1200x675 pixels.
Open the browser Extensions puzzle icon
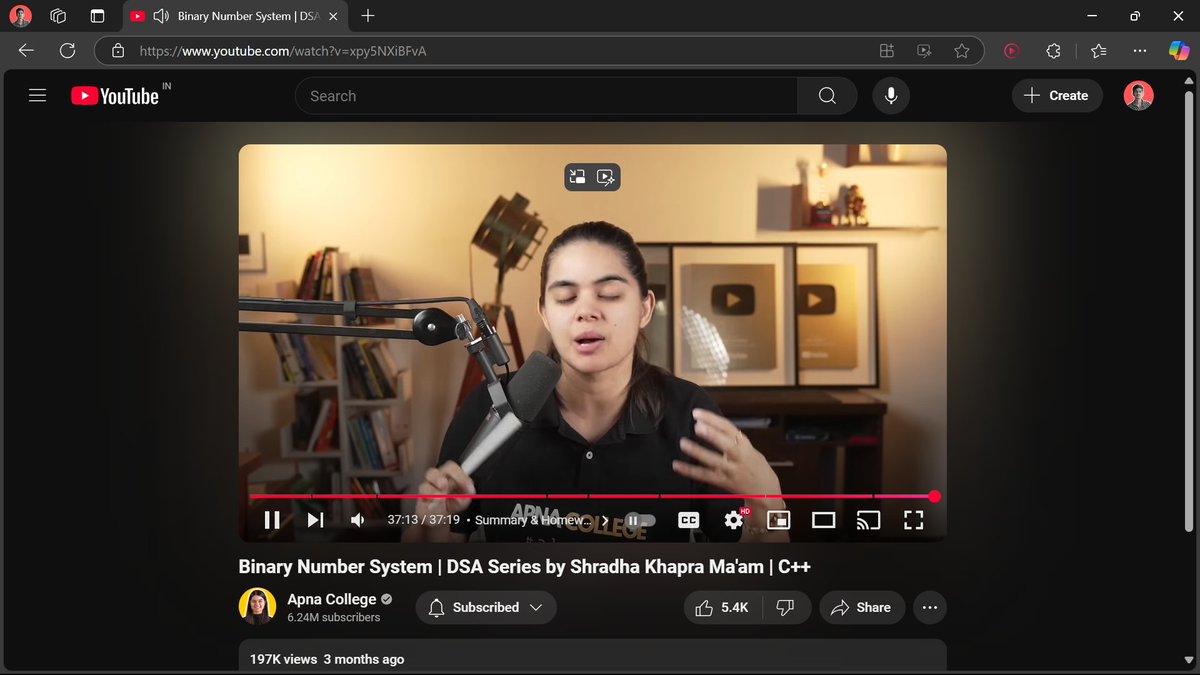(x=1054, y=50)
